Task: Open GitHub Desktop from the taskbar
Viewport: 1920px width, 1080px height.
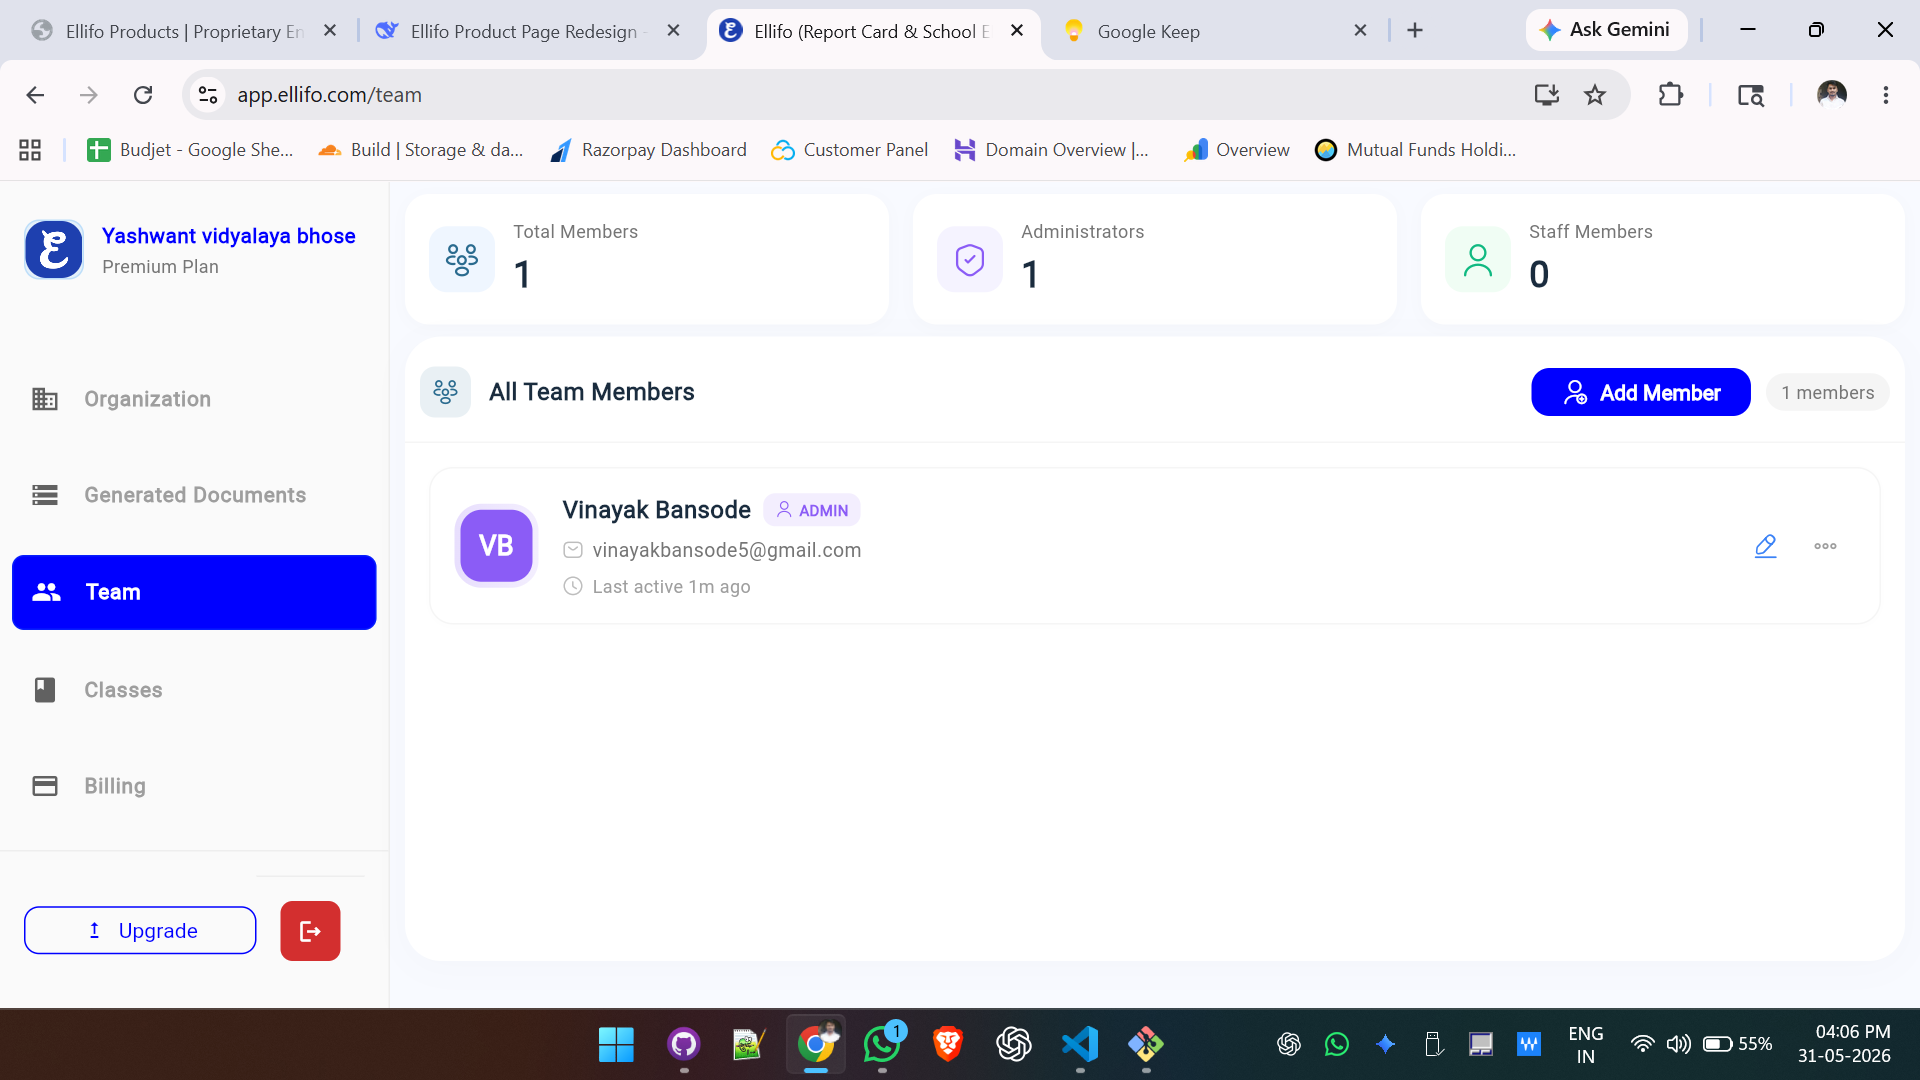Action: 683,1045
